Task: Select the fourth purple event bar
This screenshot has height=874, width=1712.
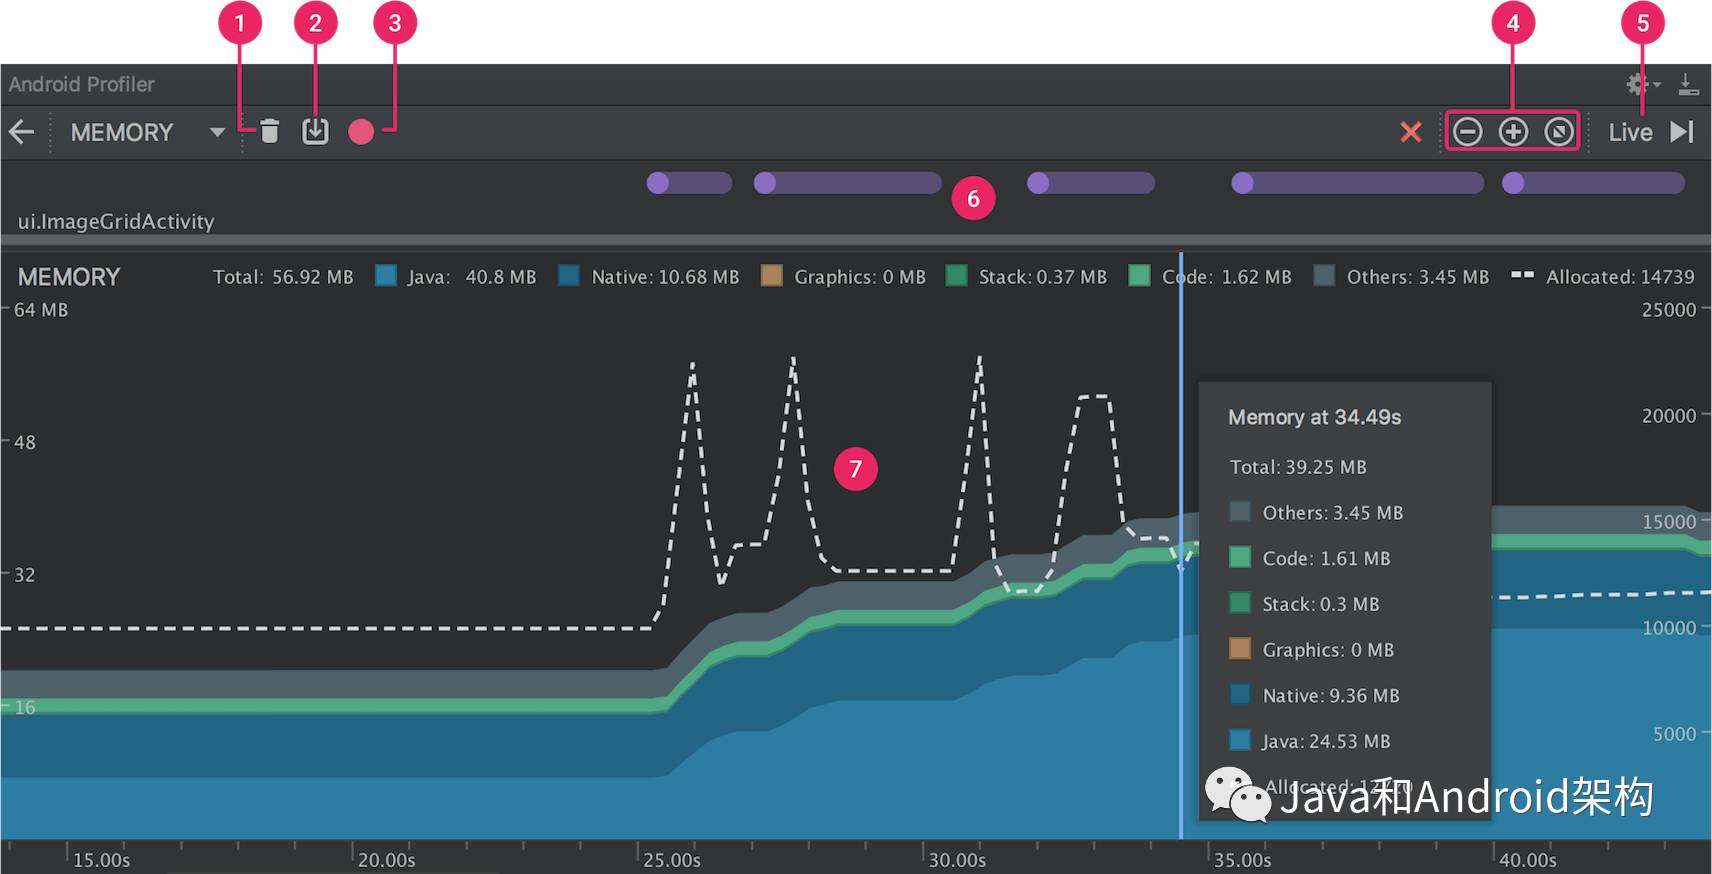Action: [1357, 183]
